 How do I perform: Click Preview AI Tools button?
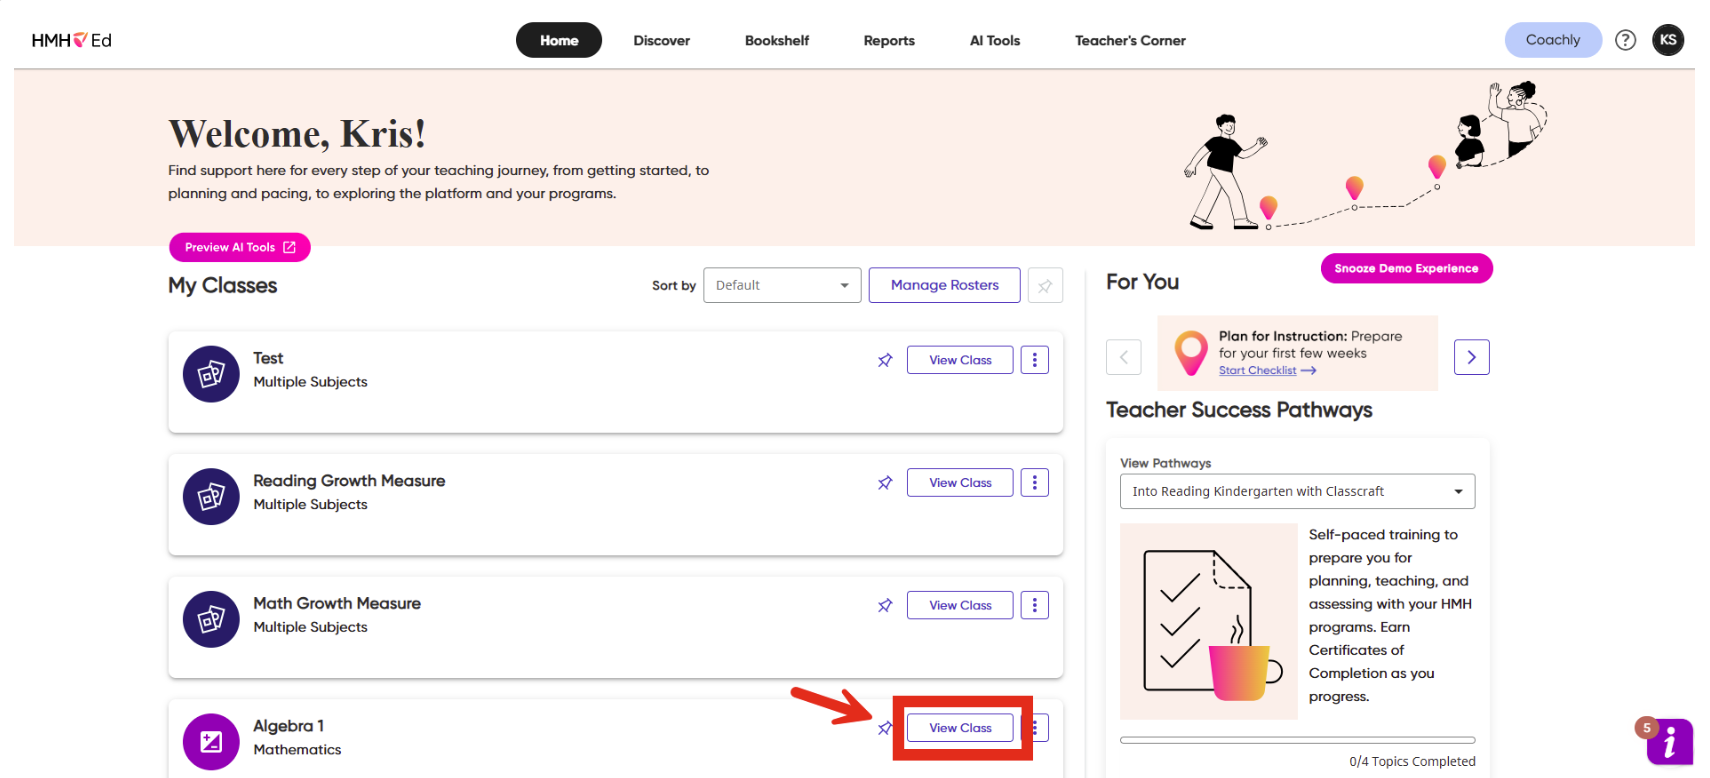[x=240, y=247]
